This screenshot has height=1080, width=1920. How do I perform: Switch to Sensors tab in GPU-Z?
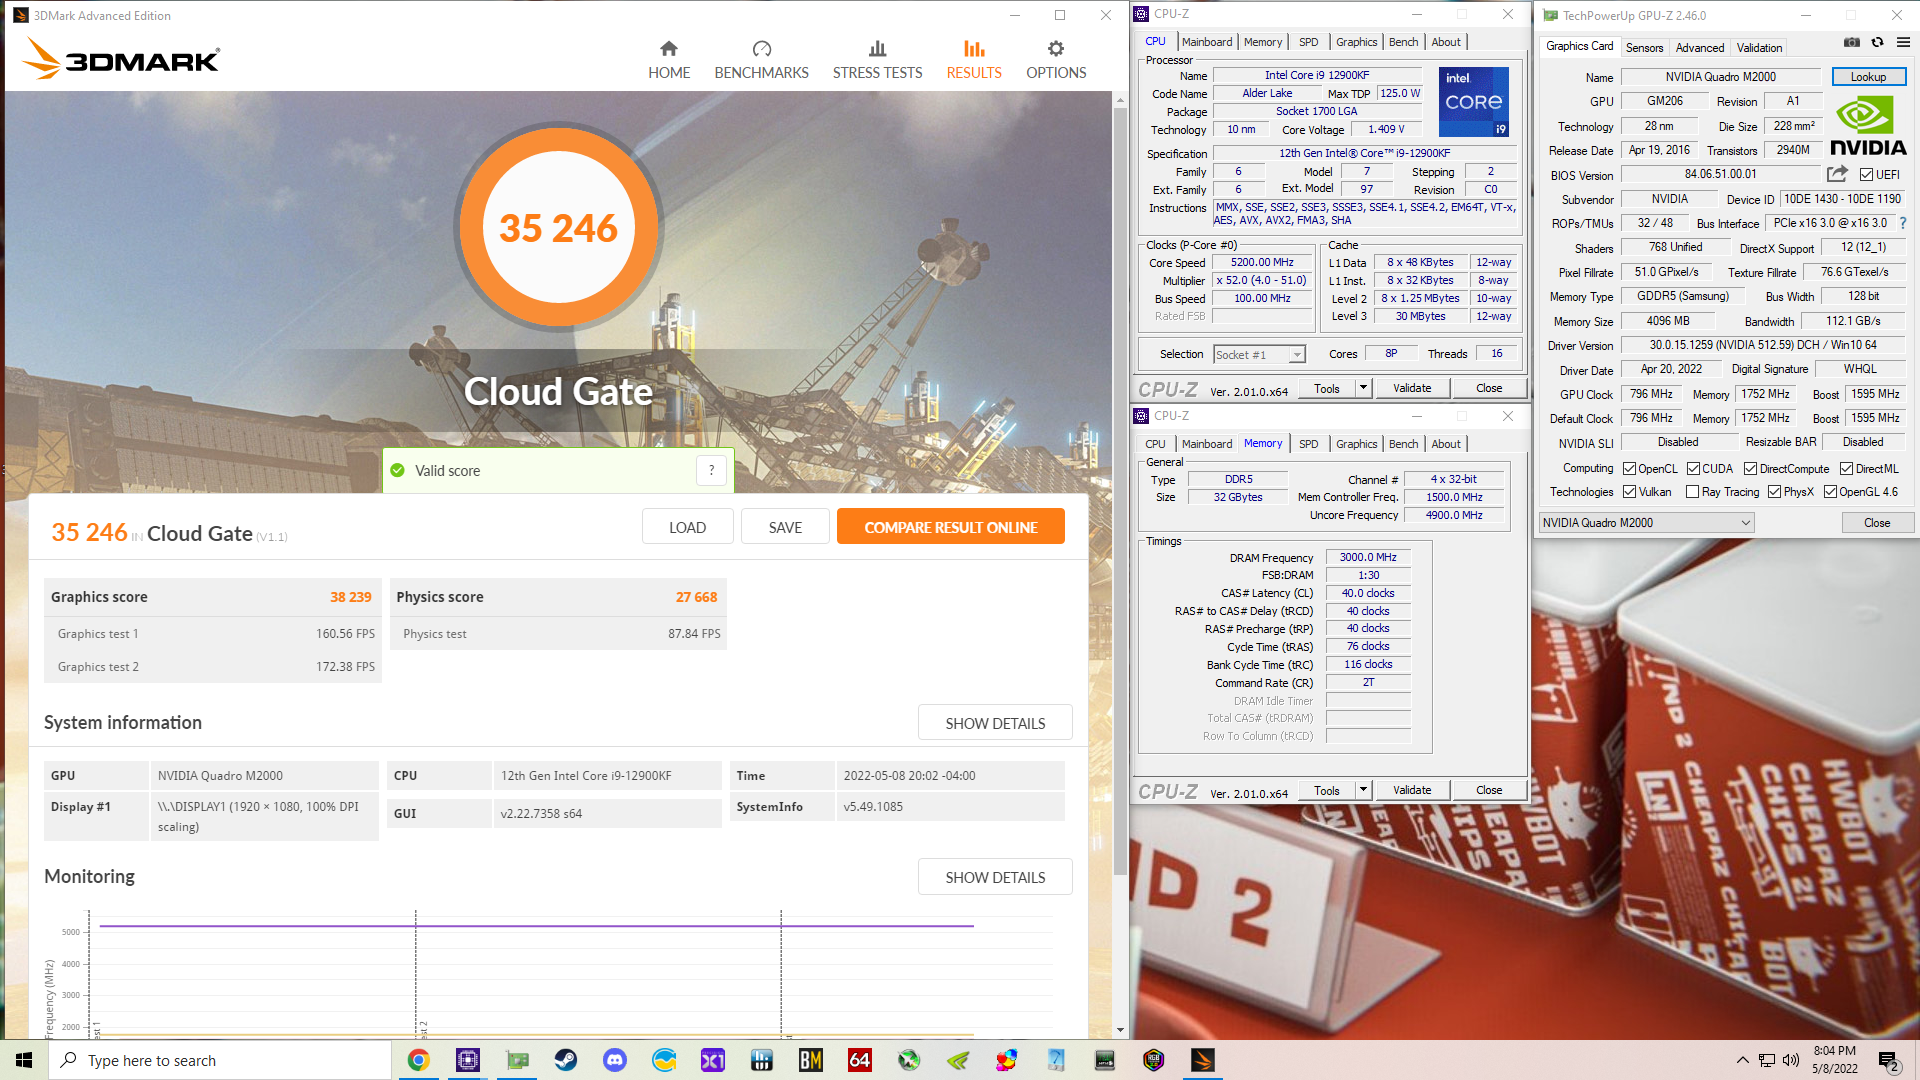pos(1644,48)
